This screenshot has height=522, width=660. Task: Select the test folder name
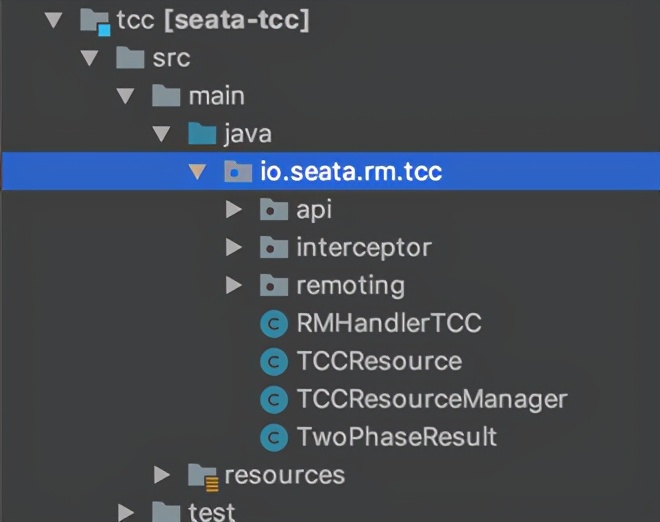click(x=211, y=512)
